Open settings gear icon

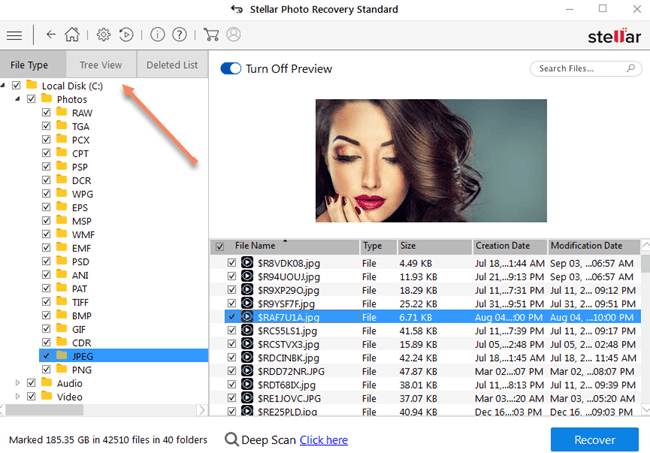coord(103,34)
